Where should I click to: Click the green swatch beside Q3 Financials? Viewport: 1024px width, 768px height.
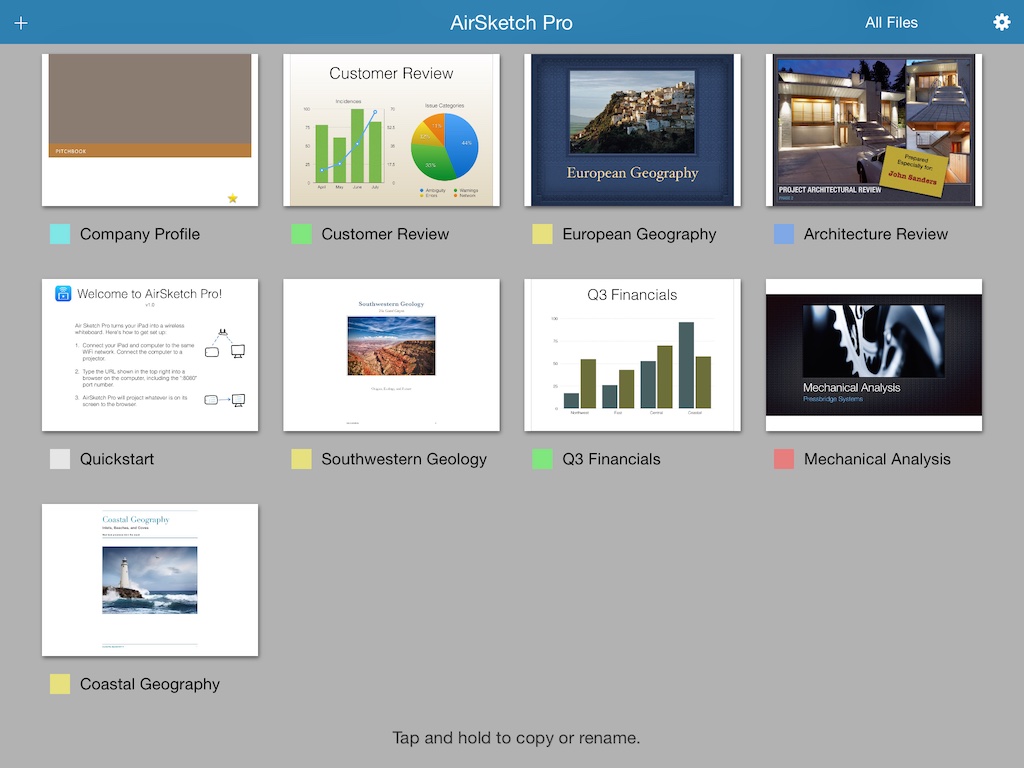click(x=542, y=459)
